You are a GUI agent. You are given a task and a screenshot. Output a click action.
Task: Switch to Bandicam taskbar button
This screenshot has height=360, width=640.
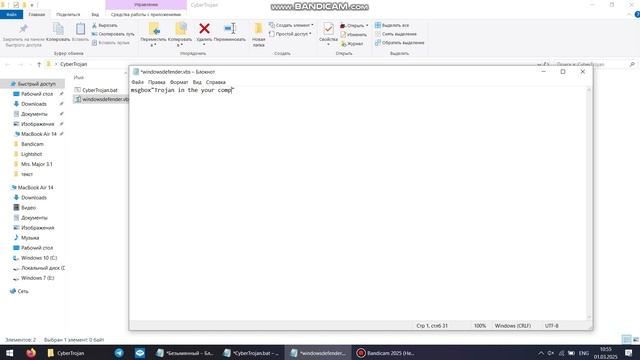tap(386, 353)
